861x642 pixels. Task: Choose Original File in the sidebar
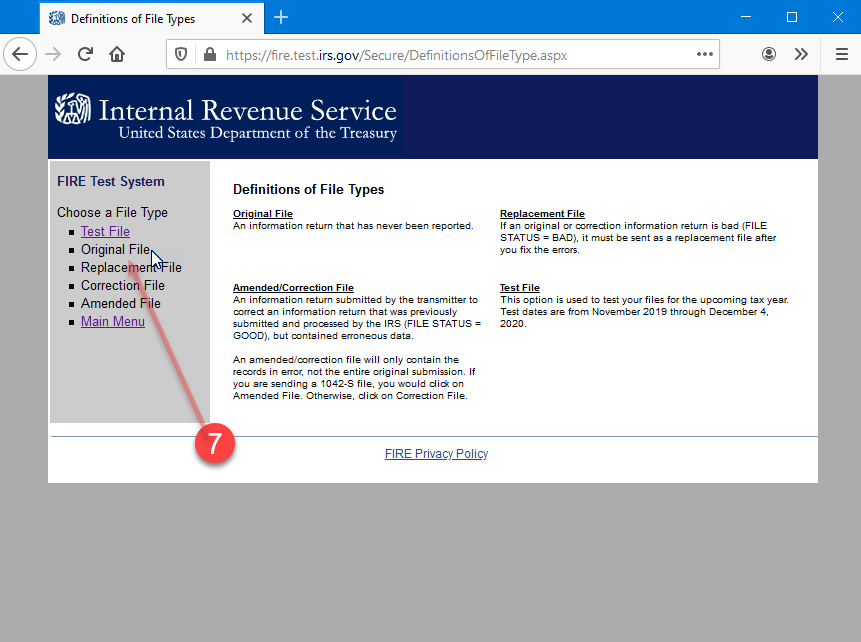coord(115,250)
